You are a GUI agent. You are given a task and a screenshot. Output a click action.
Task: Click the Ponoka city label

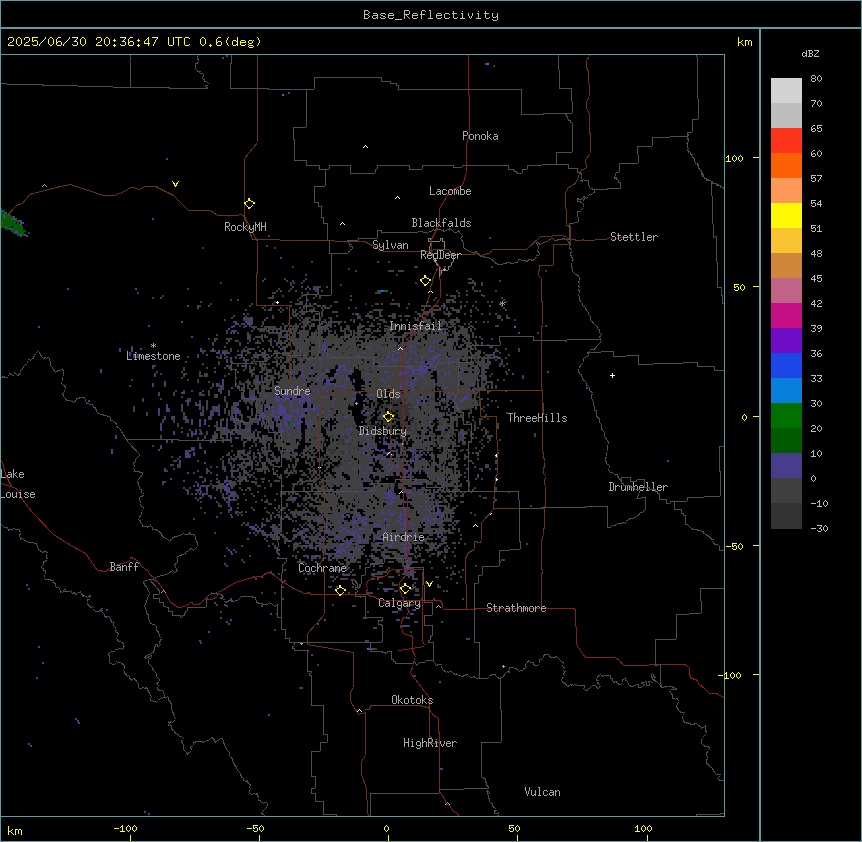(x=480, y=136)
